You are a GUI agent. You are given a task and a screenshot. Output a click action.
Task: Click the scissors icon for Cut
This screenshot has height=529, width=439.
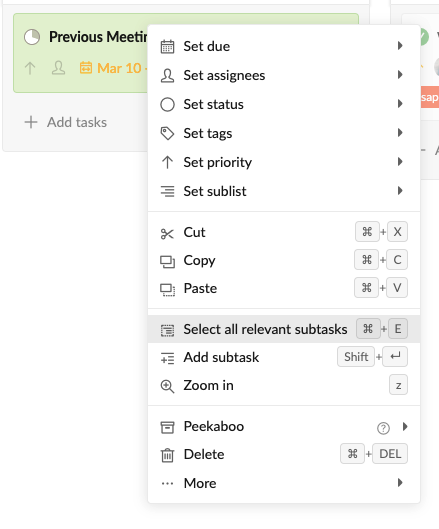[167, 233]
